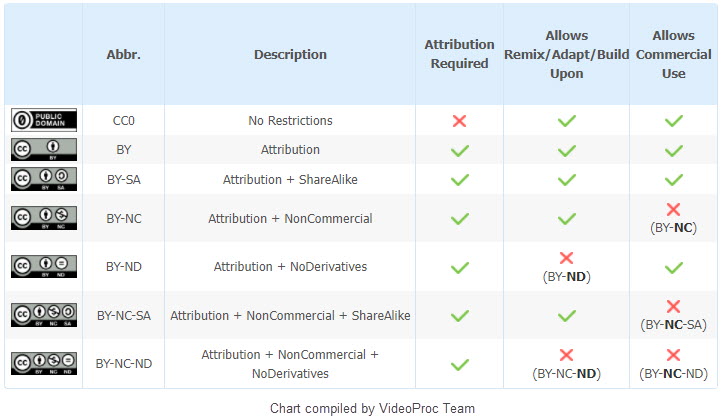
Task: Click the "Allows Commercial Use" column header
Action: [673, 54]
